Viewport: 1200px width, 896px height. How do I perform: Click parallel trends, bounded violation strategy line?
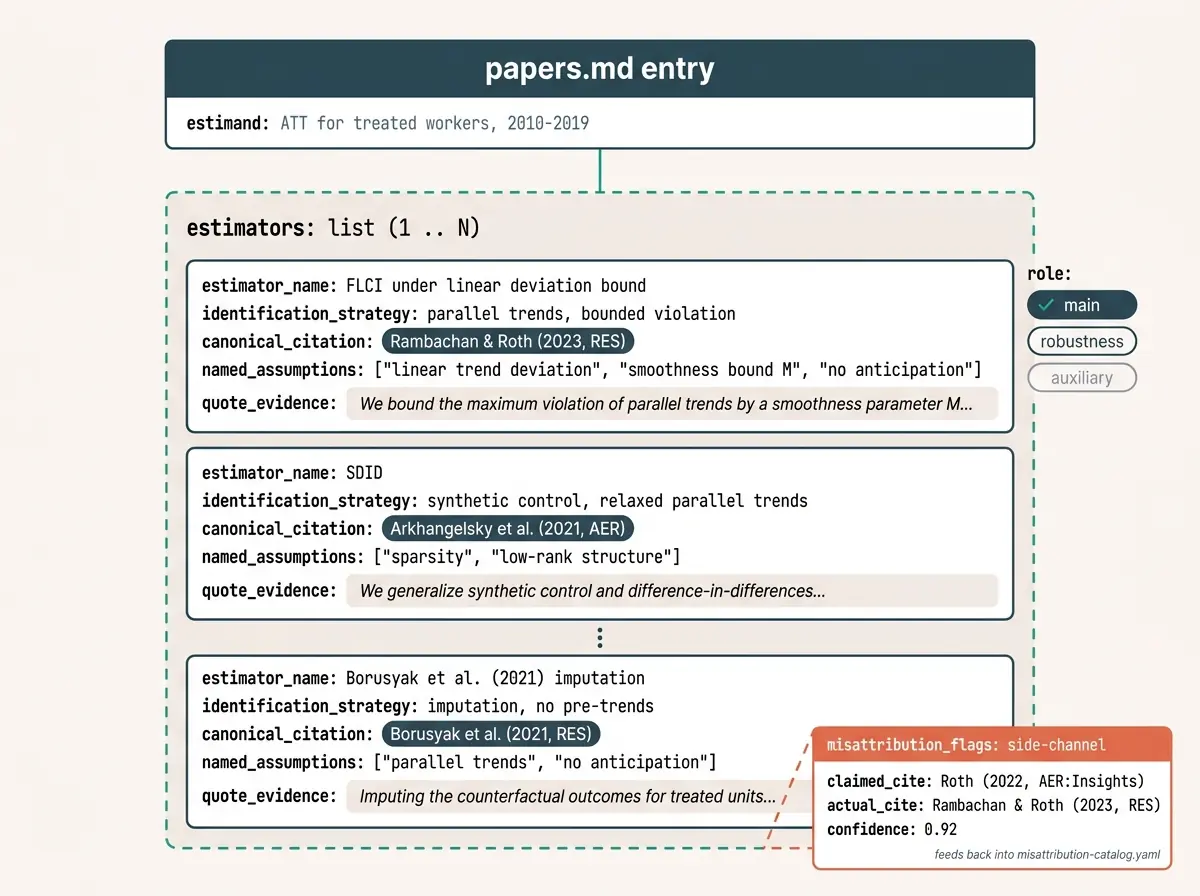coord(469,314)
